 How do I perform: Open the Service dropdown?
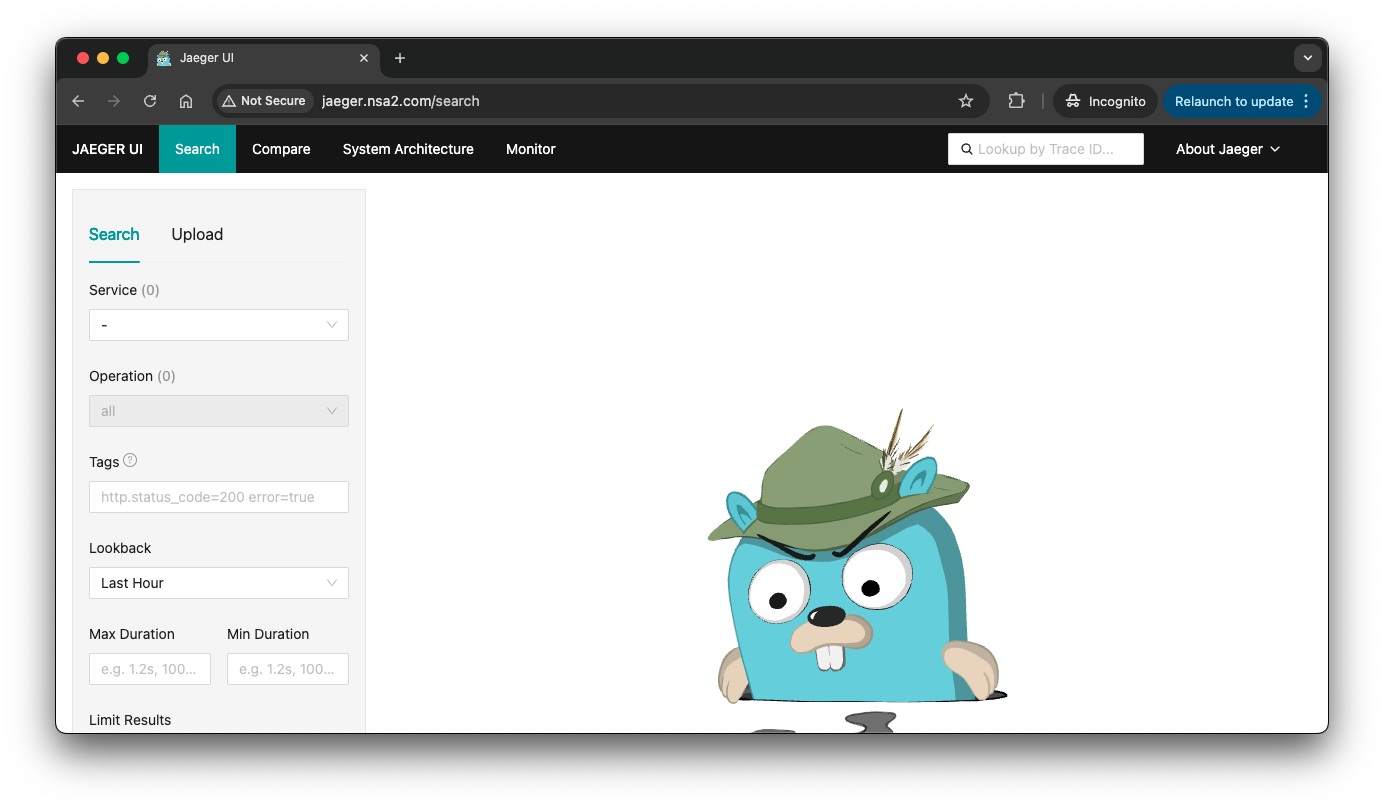point(219,325)
